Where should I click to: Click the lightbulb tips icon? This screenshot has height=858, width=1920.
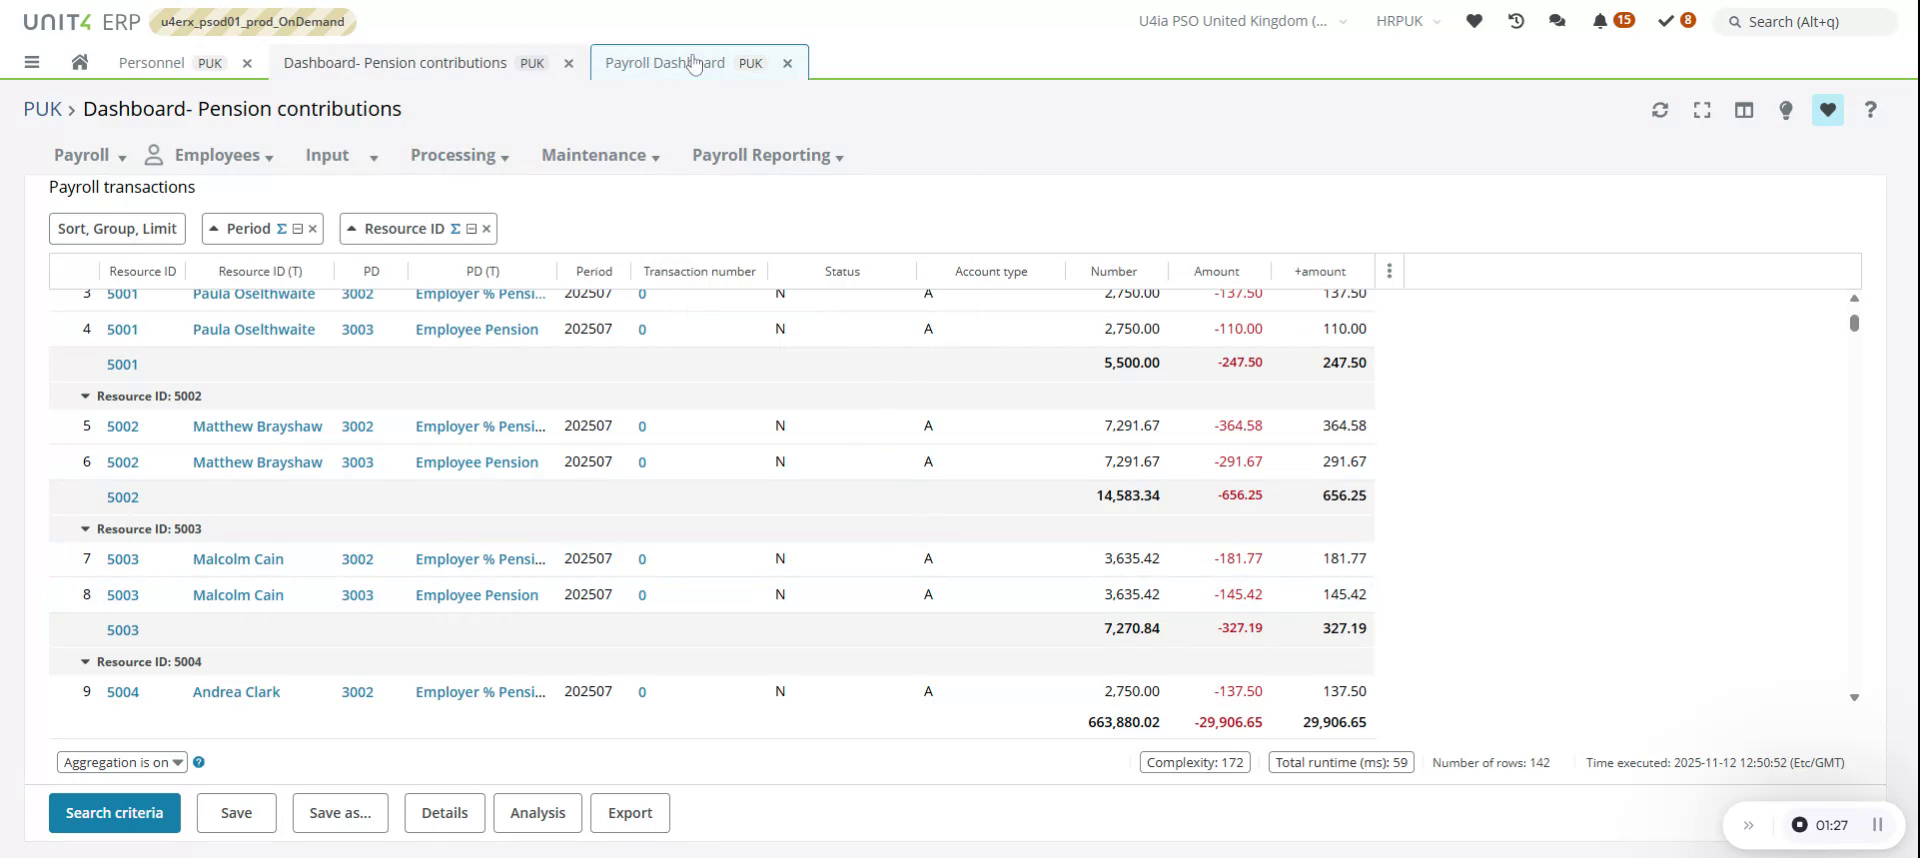(x=1786, y=110)
